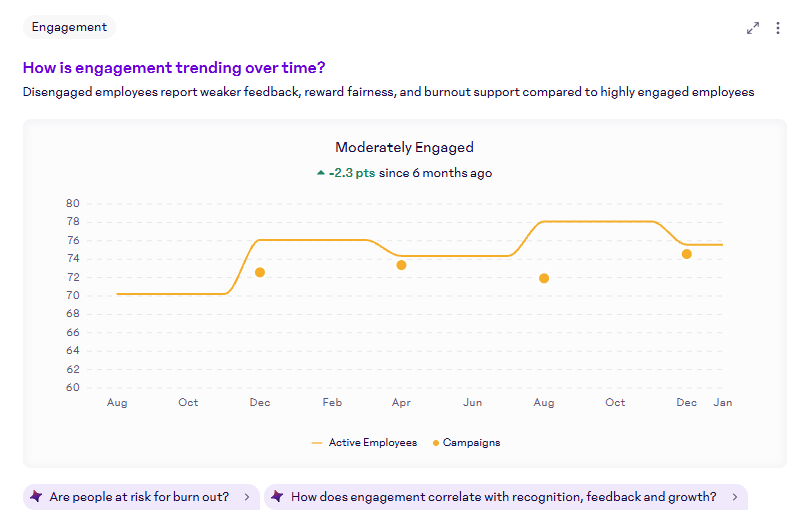811x518 pixels.
Task: Toggle the Active Employees legend label
Action: coord(372,442)
